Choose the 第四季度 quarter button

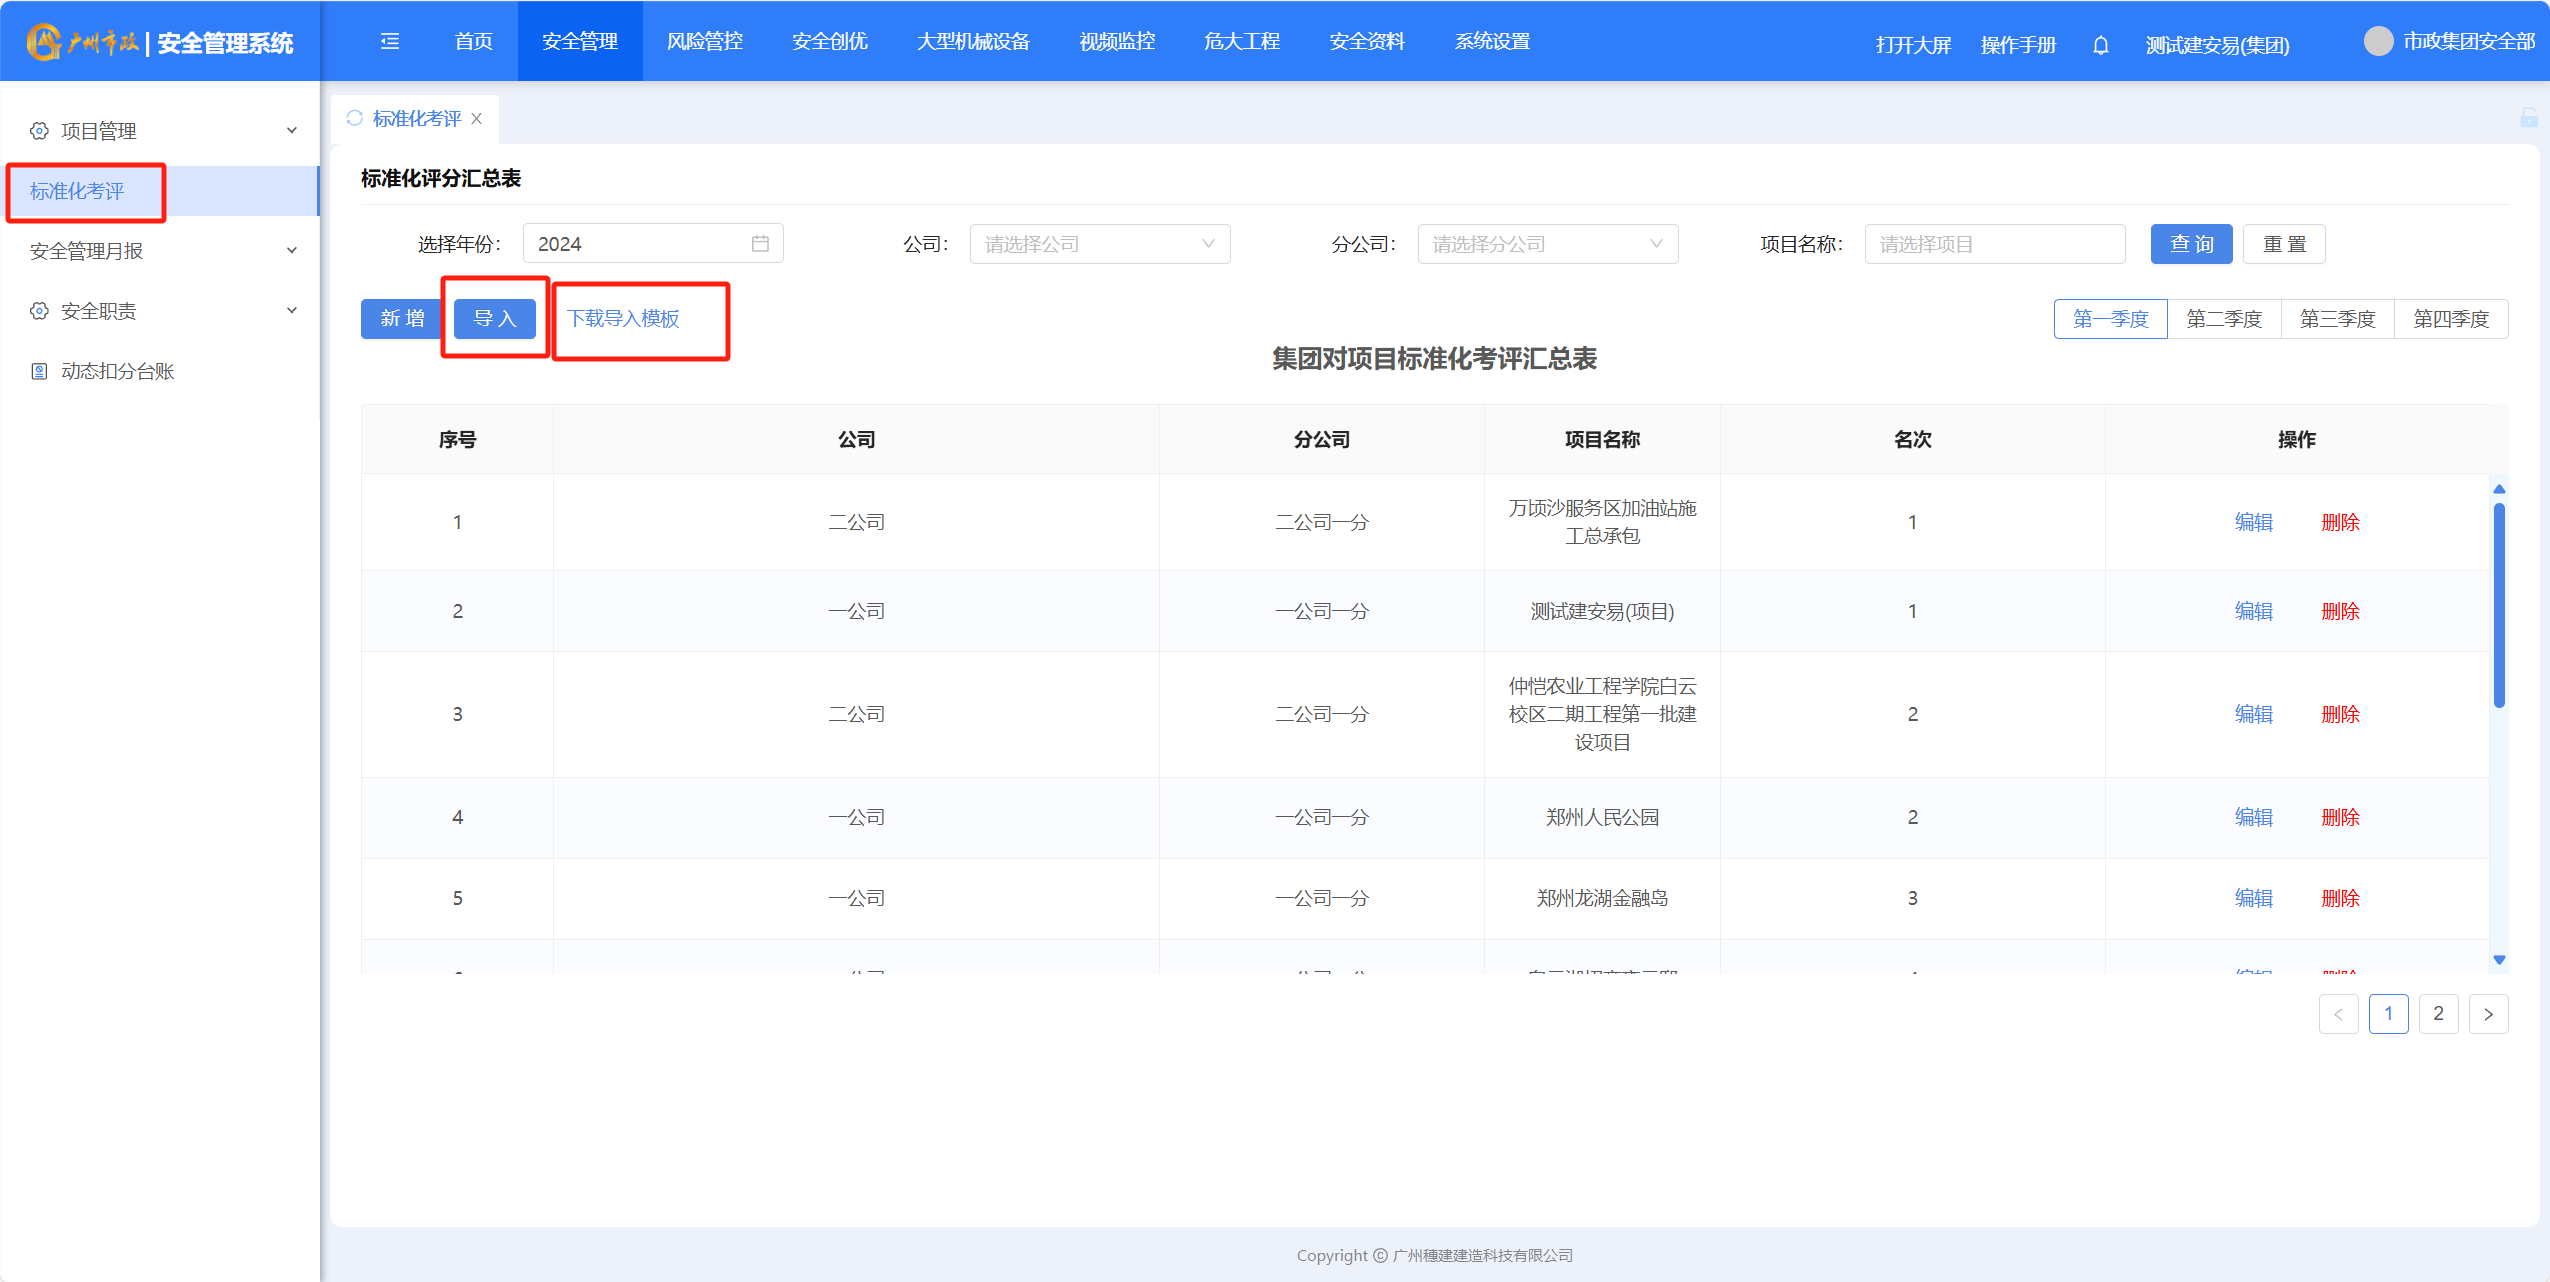[2450, 319]
